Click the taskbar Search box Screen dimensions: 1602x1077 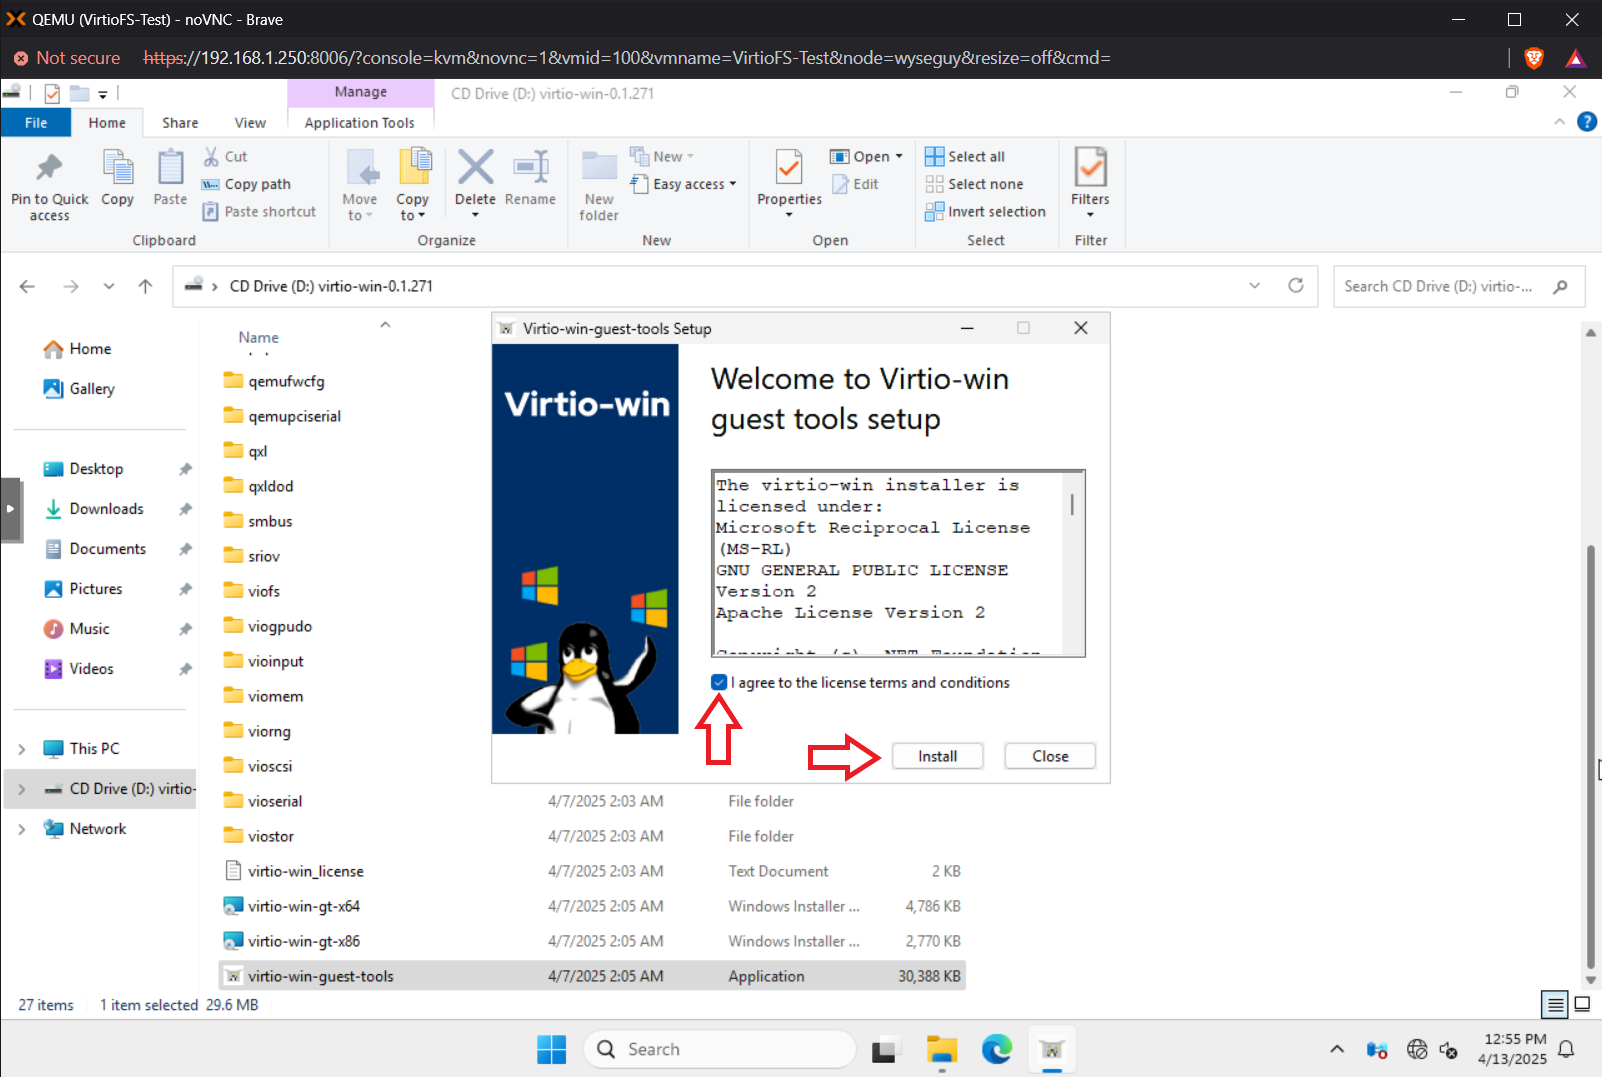click(x=720, y=1049)
